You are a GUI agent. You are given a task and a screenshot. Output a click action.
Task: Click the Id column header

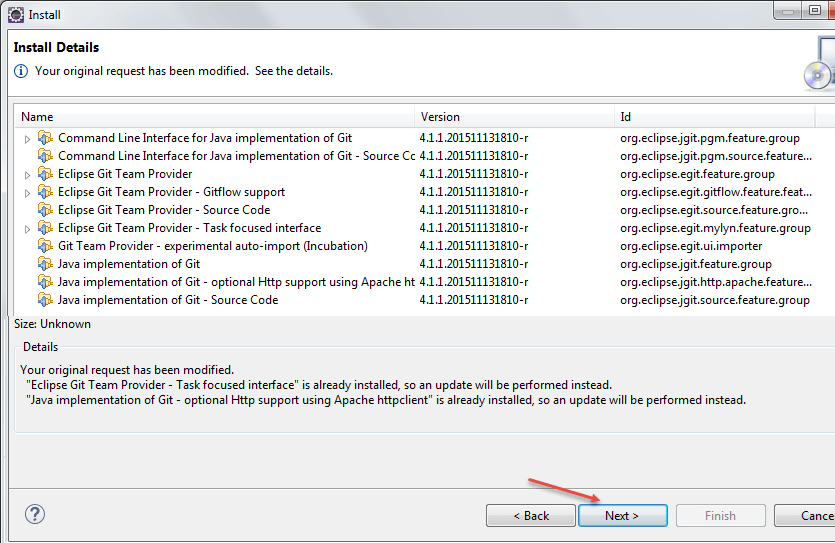tap(714, 117)
